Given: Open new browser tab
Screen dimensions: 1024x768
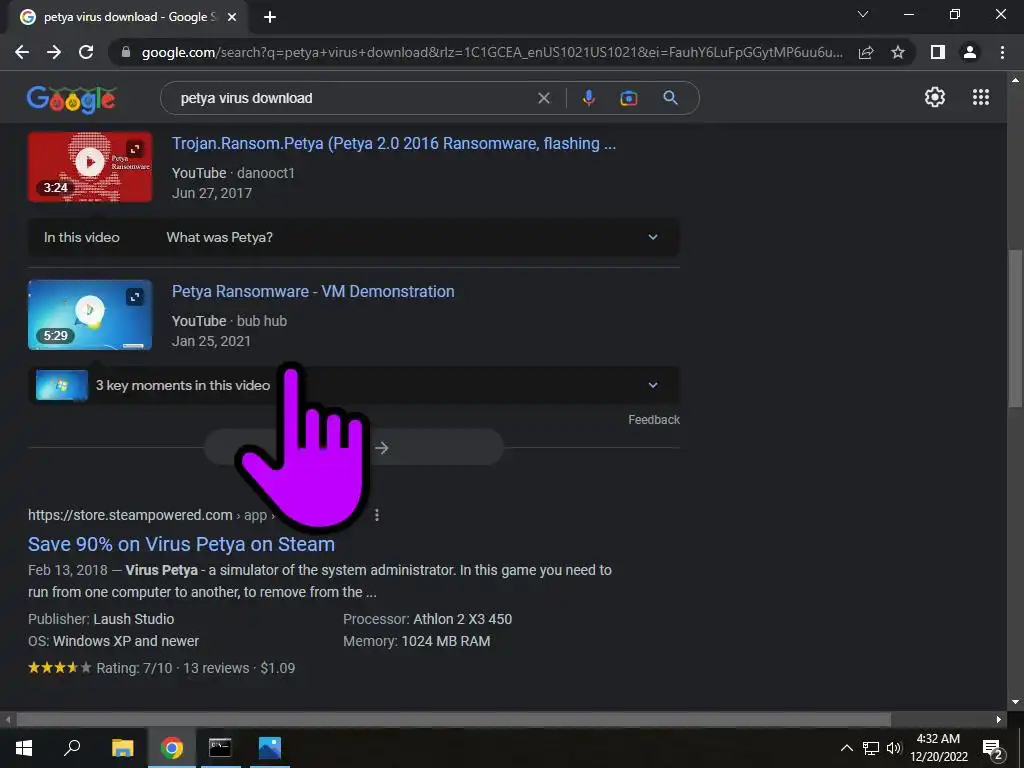Looking at the screenshot, I should tap(270, 17).
